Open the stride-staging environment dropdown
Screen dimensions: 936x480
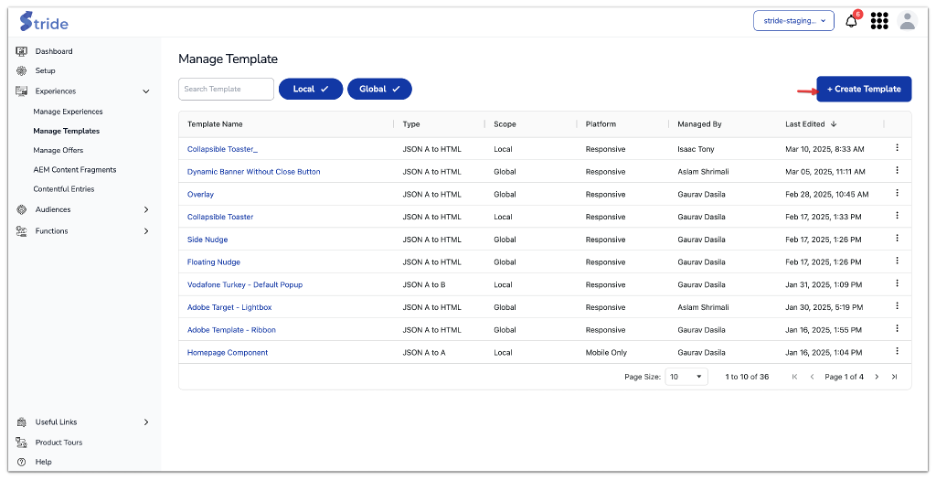[793, 21]
